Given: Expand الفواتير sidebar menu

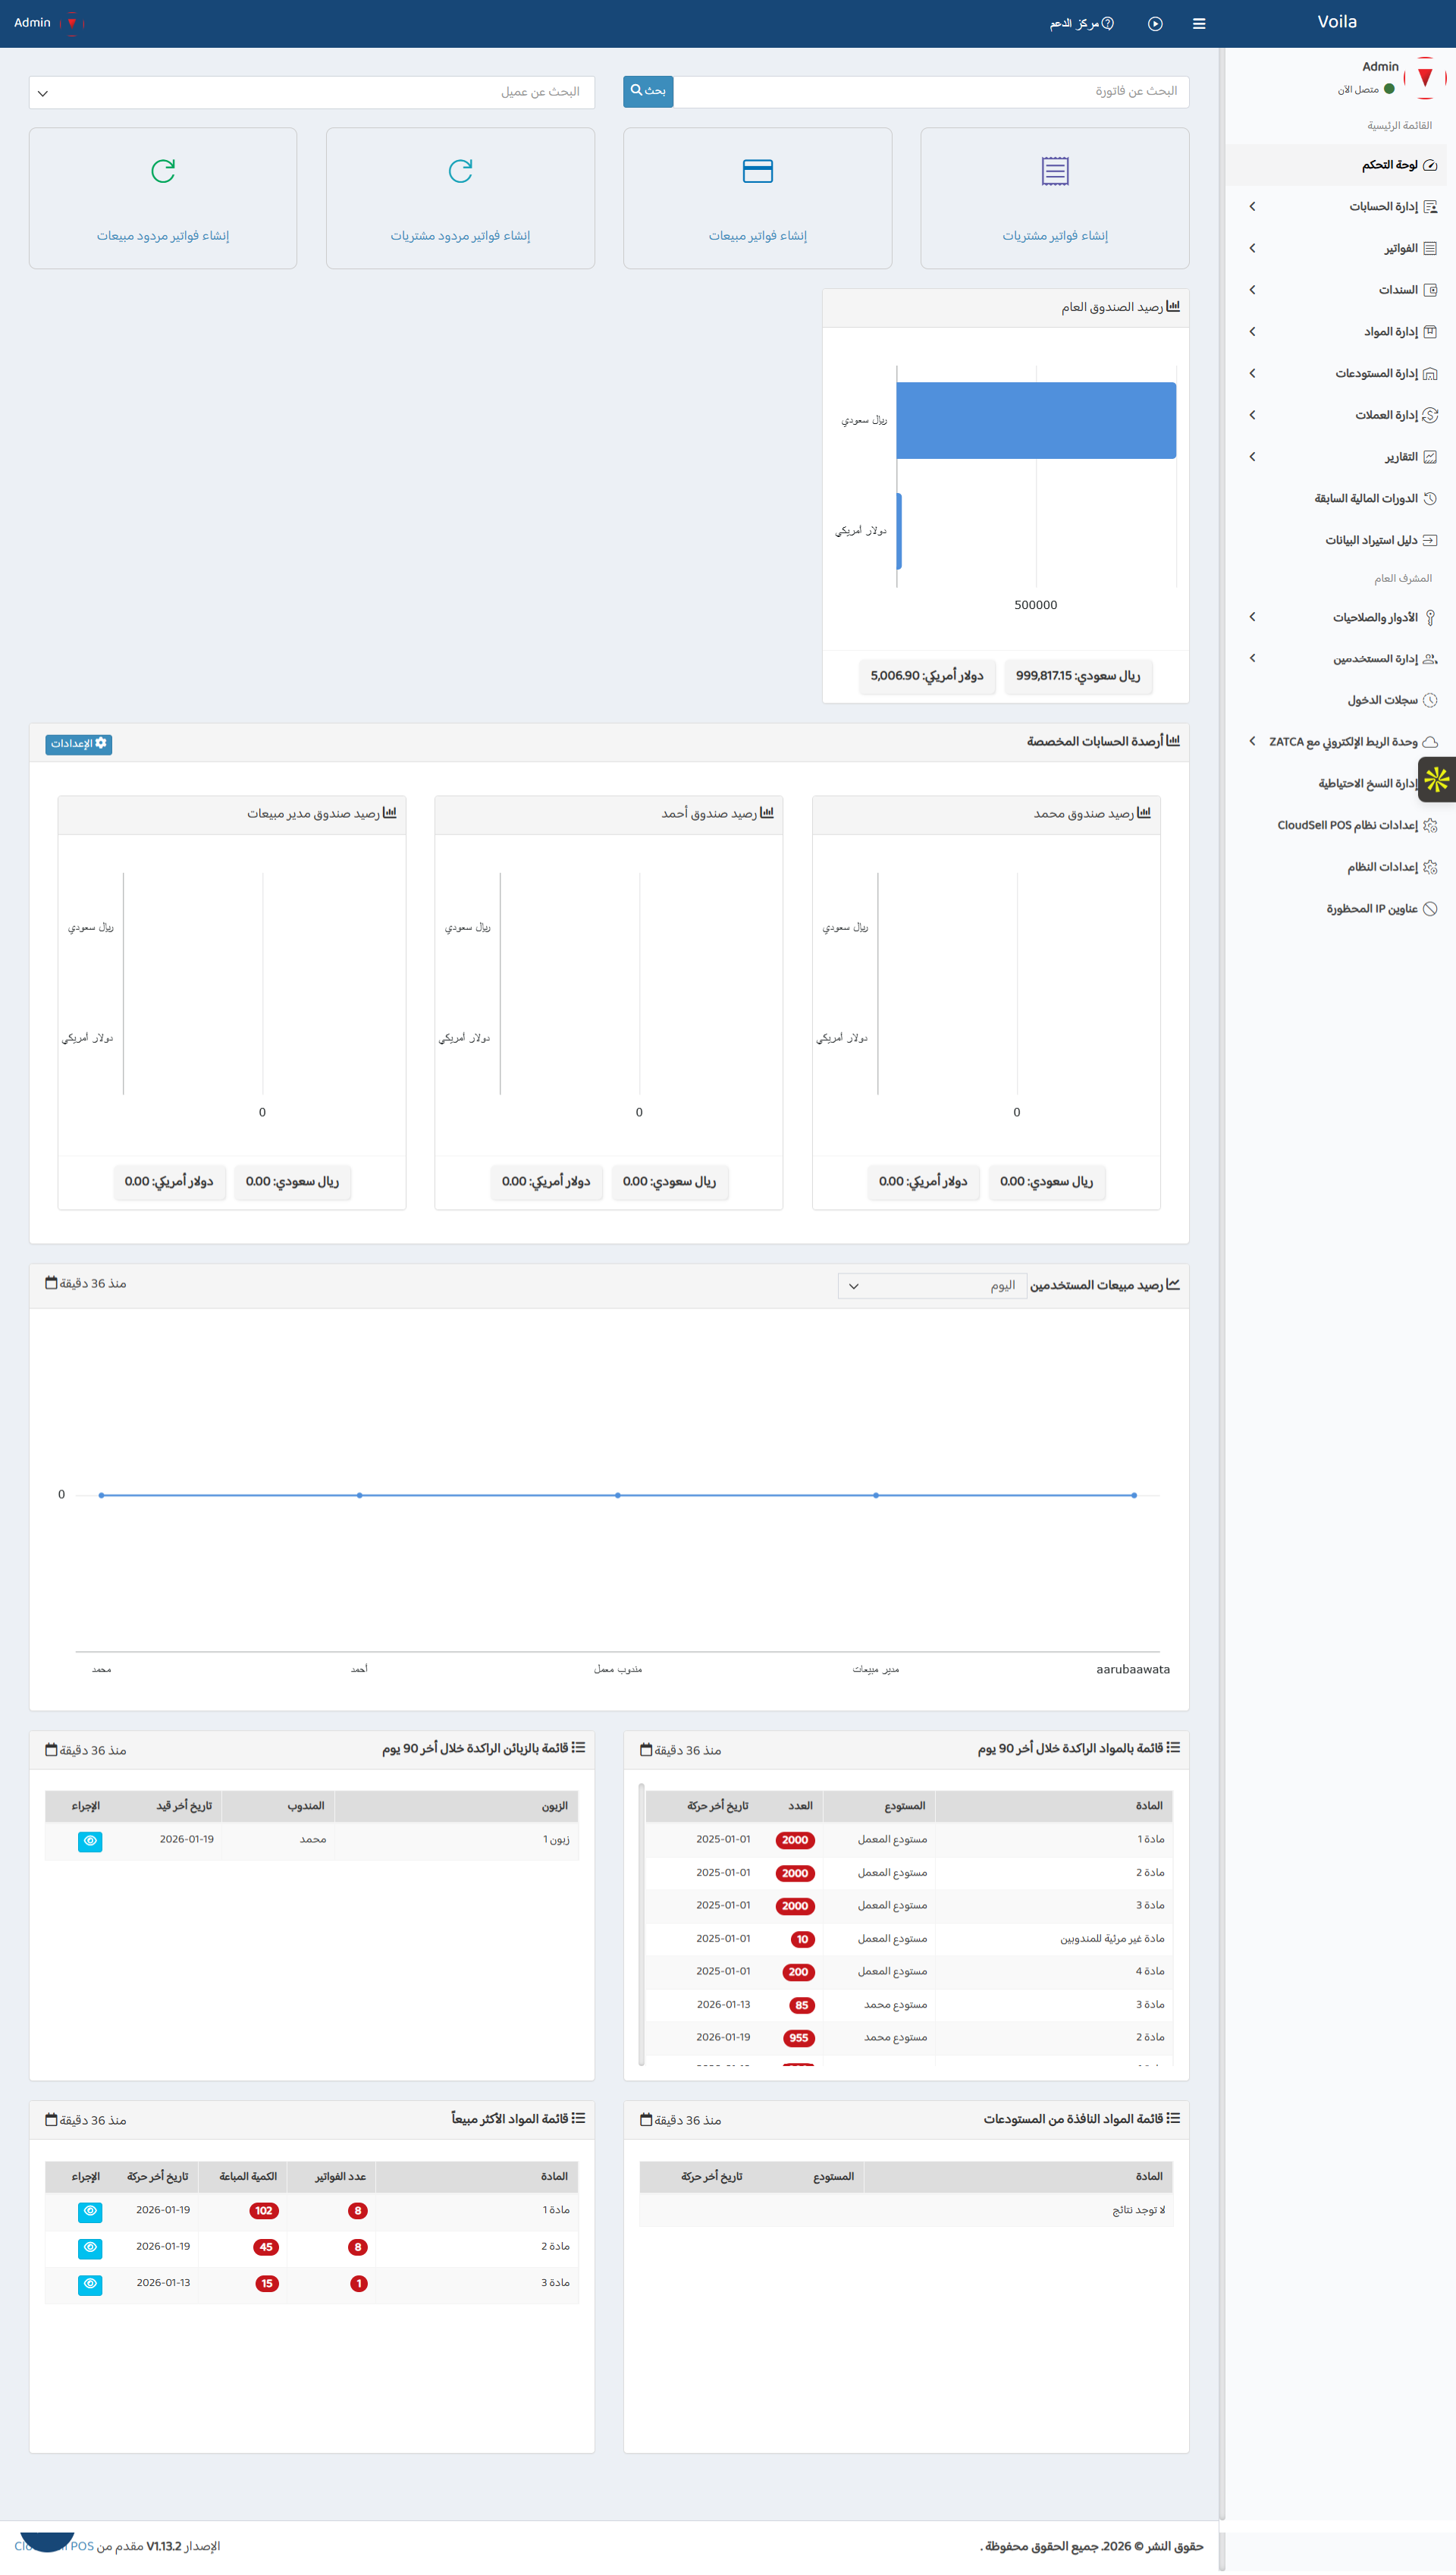Looking at the screenshot, I should tap(1337, 249).
